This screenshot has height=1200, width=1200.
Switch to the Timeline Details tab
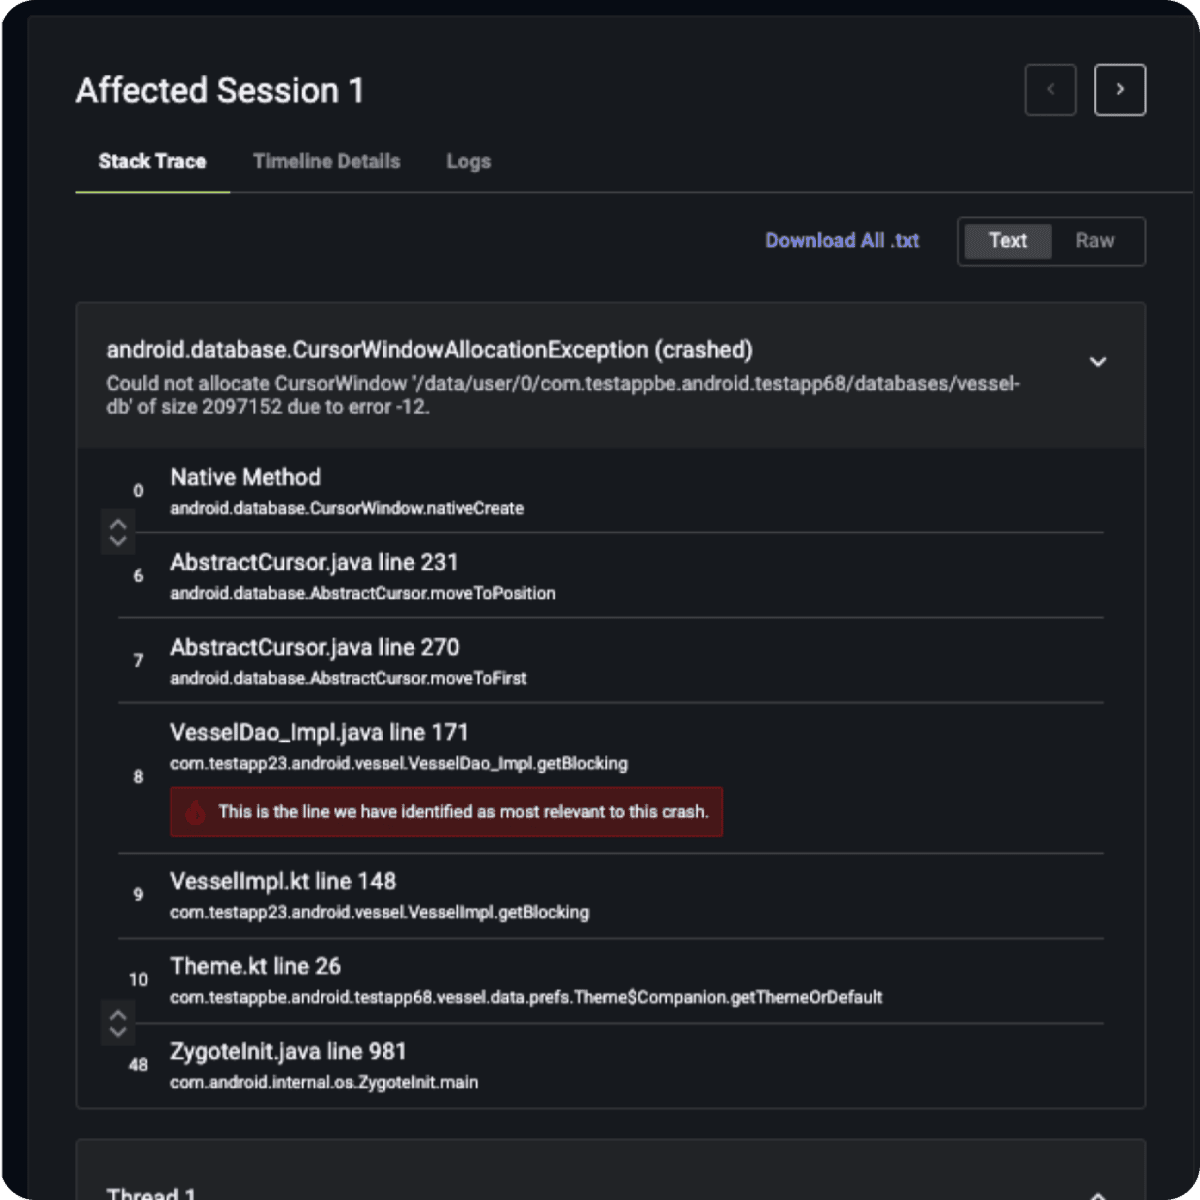tap(327, 161)
